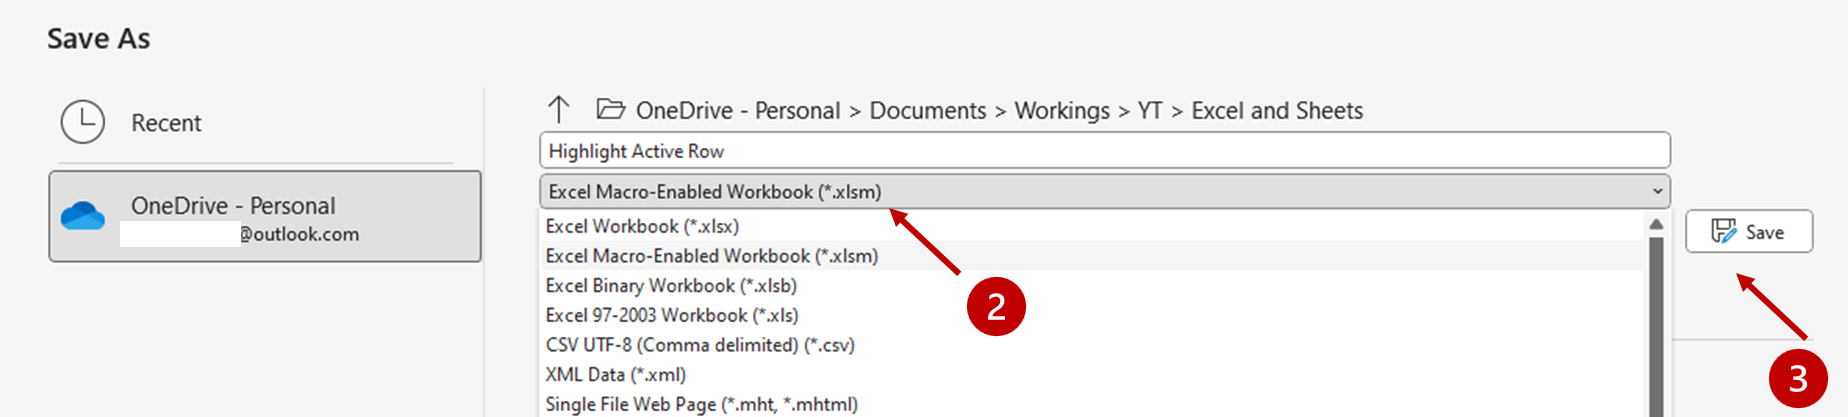
Task: Click the up arrow navigation icon
Action: tap(558, 109)
